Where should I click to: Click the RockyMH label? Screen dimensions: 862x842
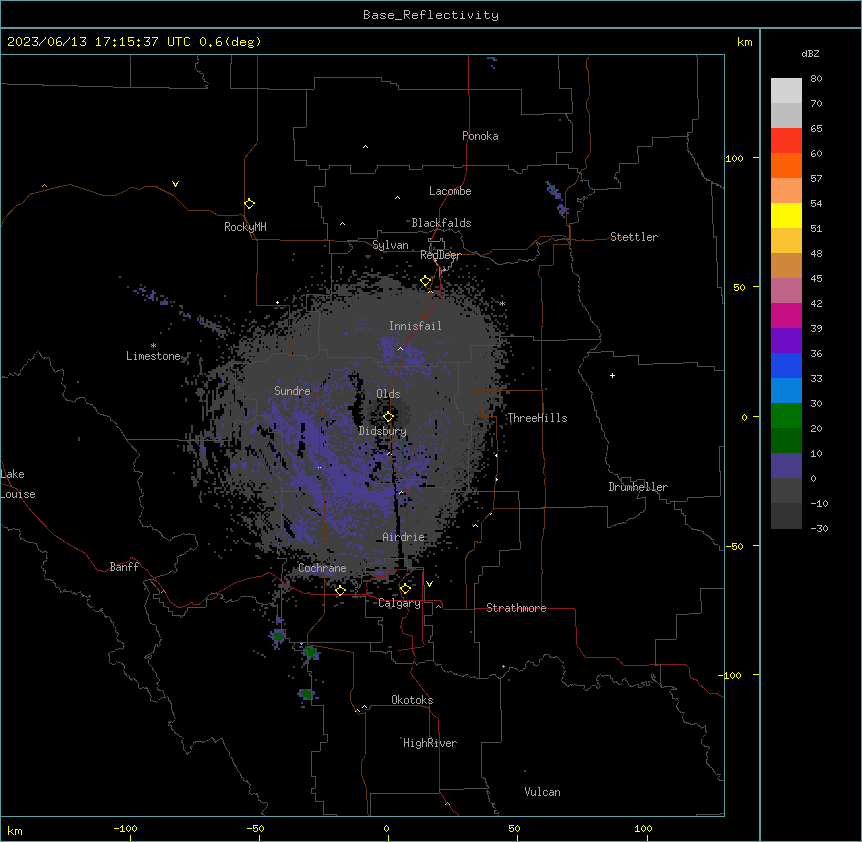[245, 227]
